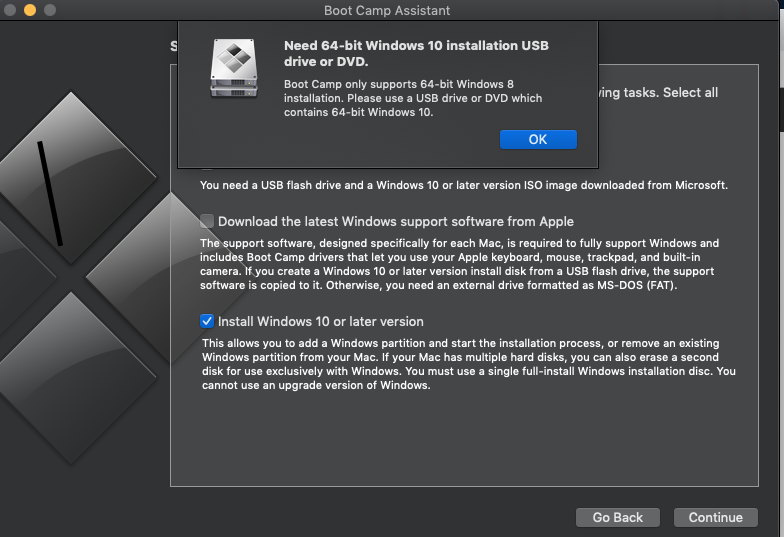Click the paragraph starting 'The support software, designed specifically'
Viewport: 784px width, 537px height.
[x=460, y=264]
